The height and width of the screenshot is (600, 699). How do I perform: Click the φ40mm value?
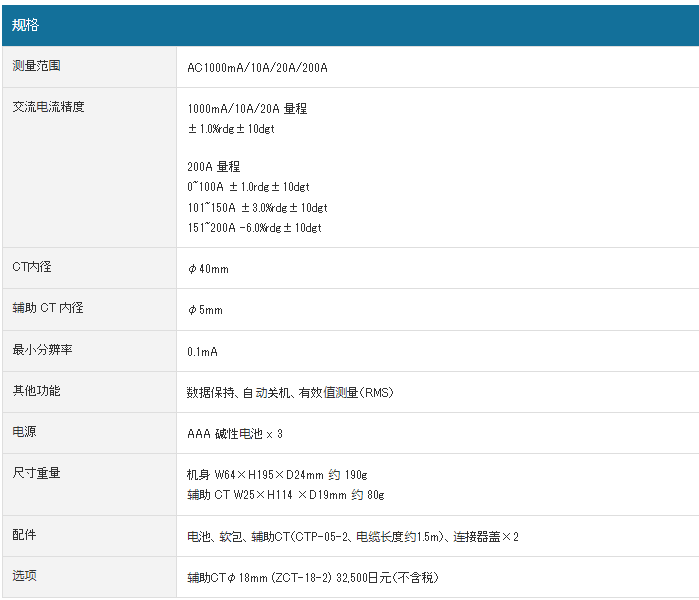(x=208, y=270)
